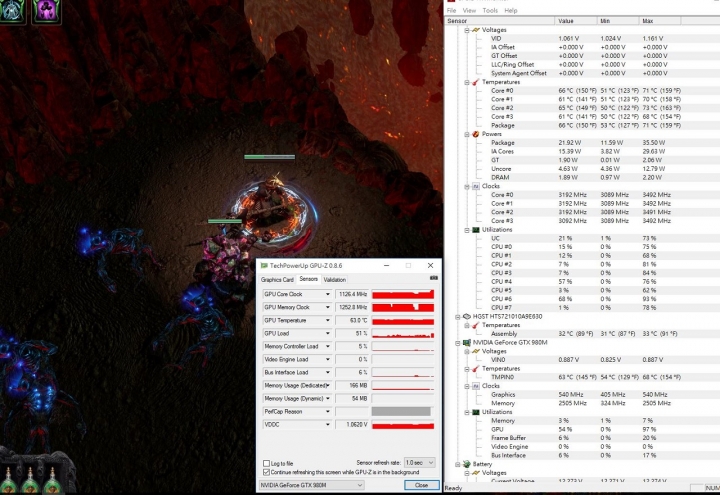
Task: Click the HGST hard drive icon
Action: tap(467, 316)
